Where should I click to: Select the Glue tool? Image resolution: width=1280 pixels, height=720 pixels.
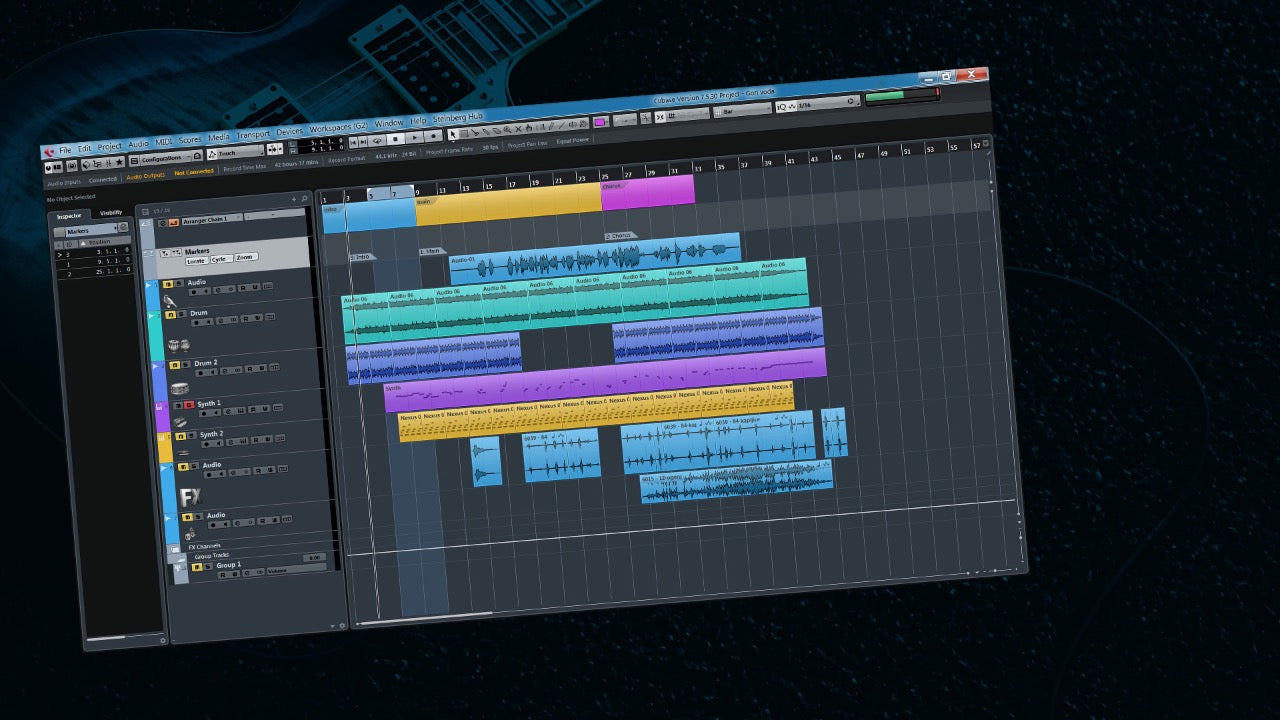486,131
